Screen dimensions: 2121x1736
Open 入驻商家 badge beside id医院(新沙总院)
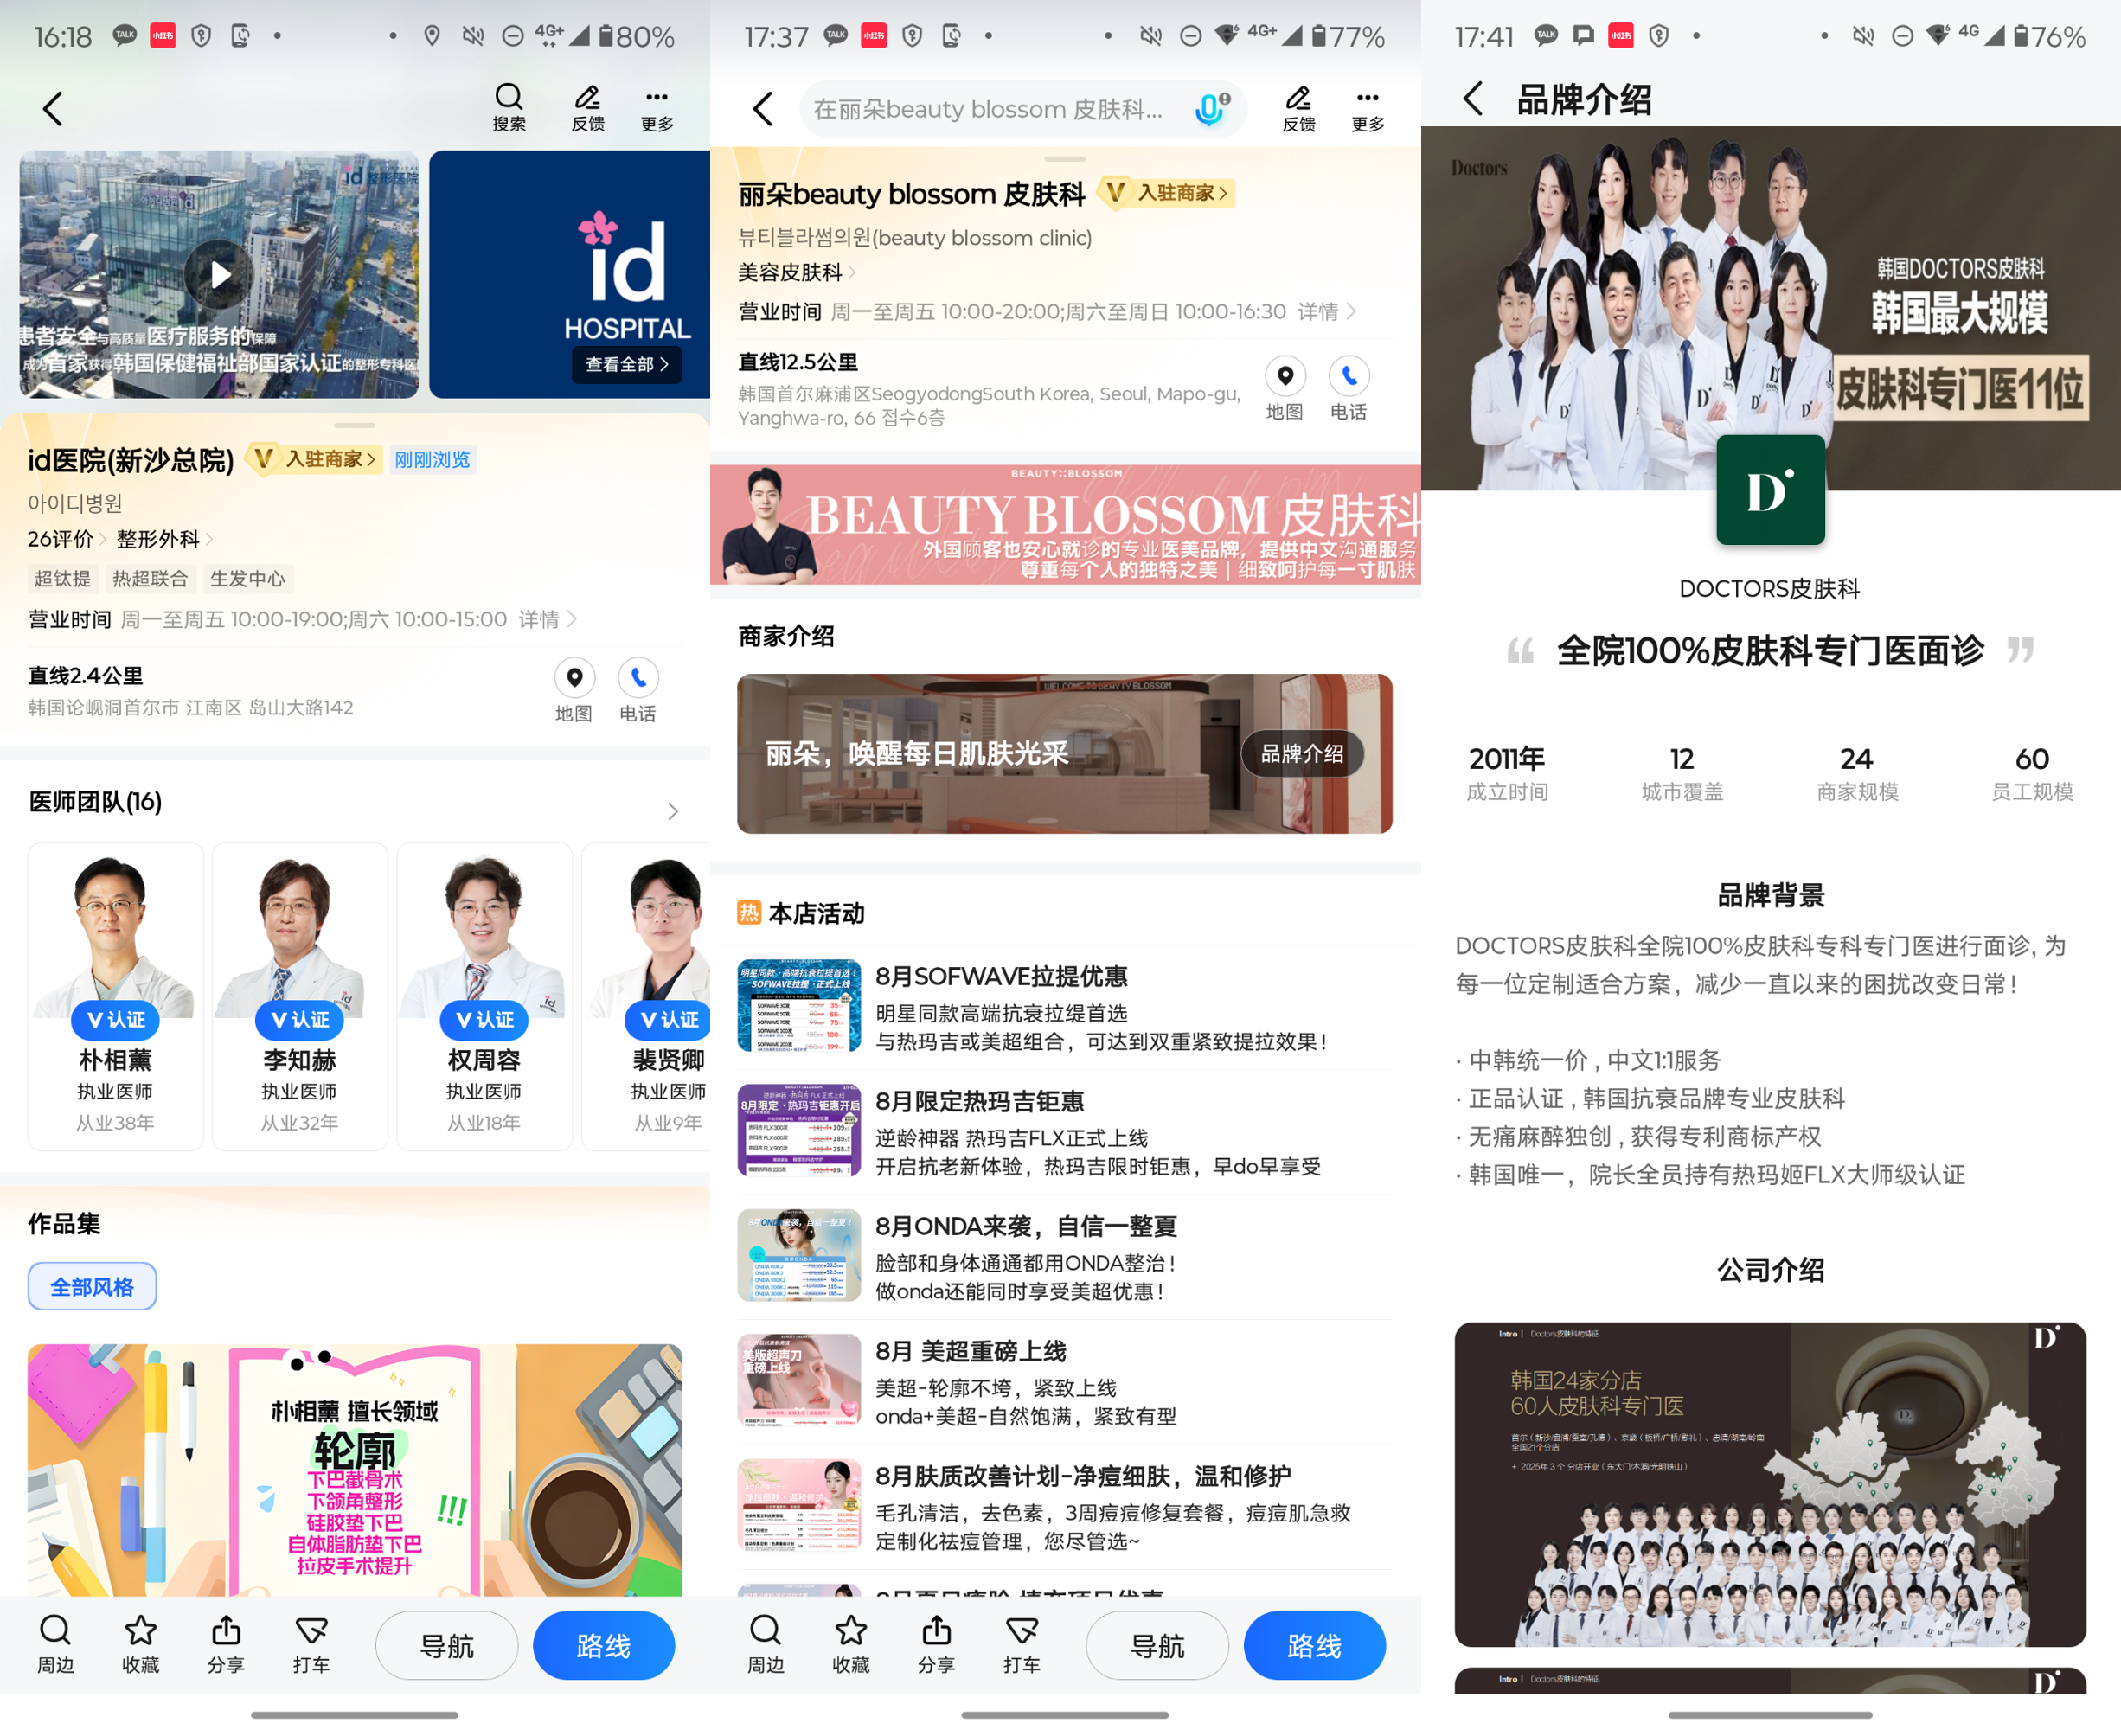[316, 459]
